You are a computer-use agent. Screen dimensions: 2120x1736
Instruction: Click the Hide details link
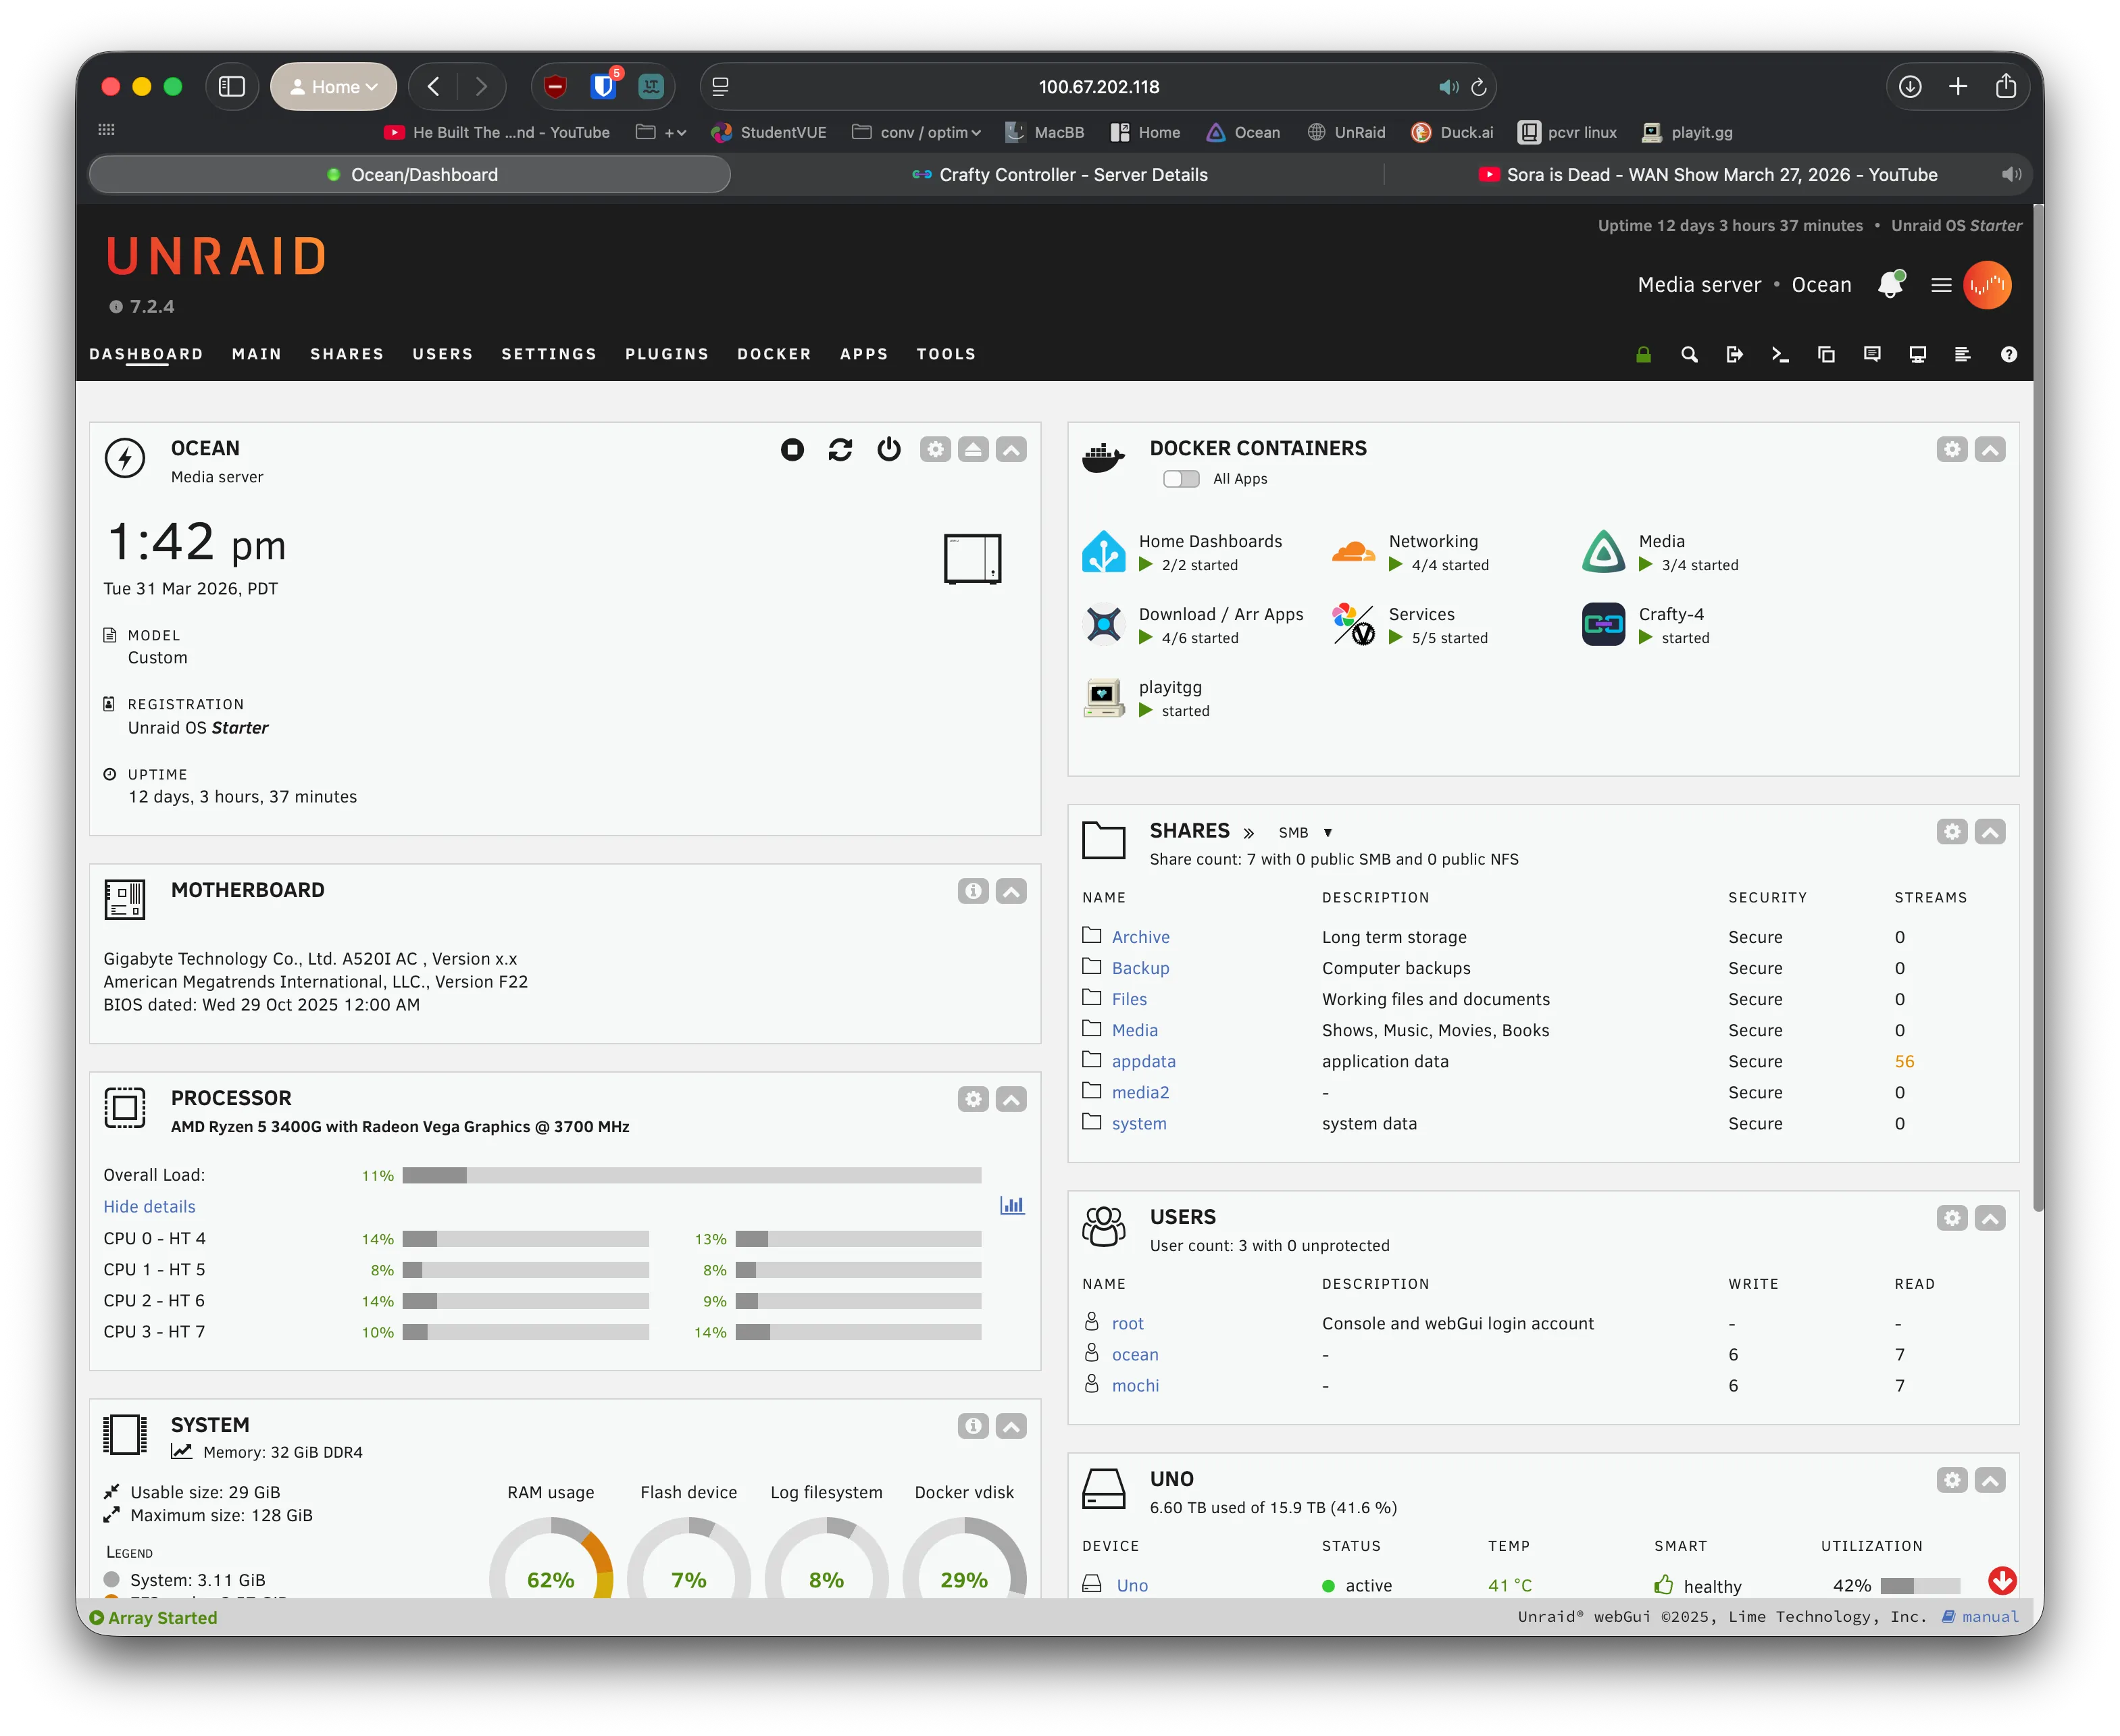149,1207
